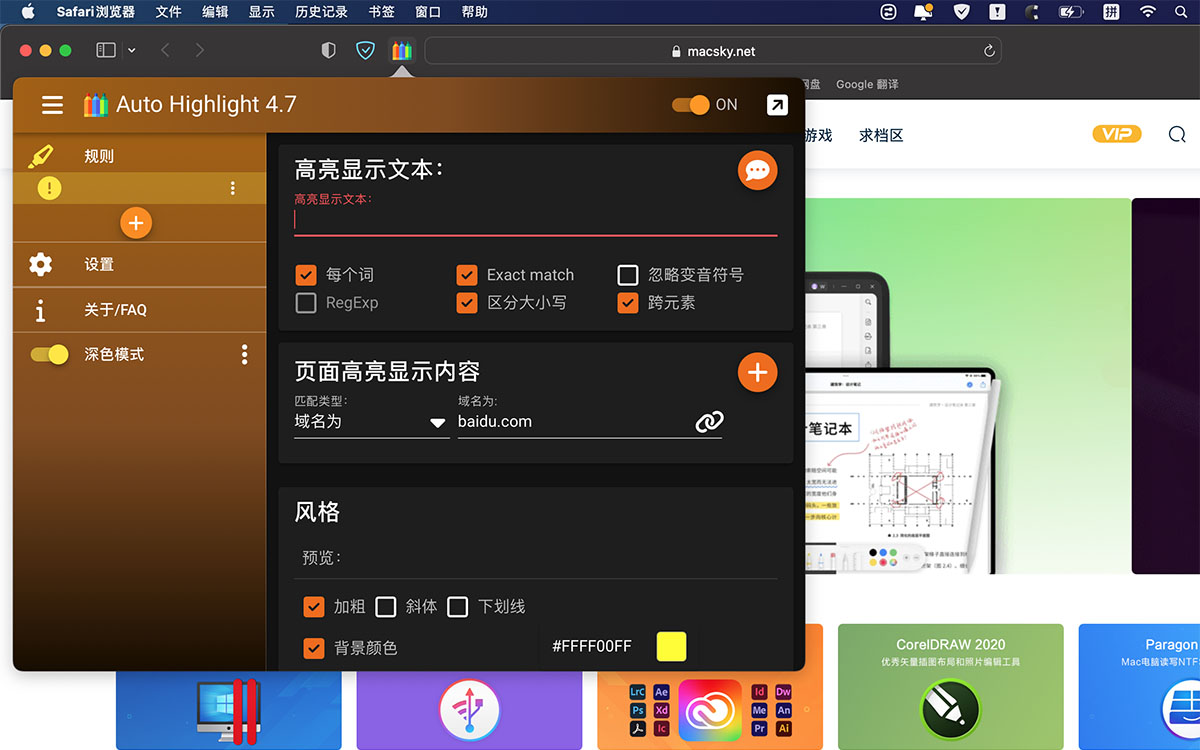Click the settings gear icon
This screenshot has height=750, width=1200.
point(40,264)
